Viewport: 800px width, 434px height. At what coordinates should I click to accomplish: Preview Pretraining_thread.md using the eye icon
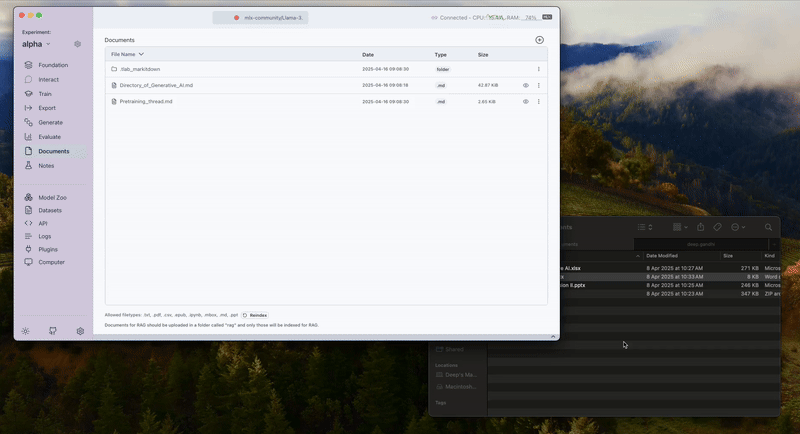pos(526,102)
